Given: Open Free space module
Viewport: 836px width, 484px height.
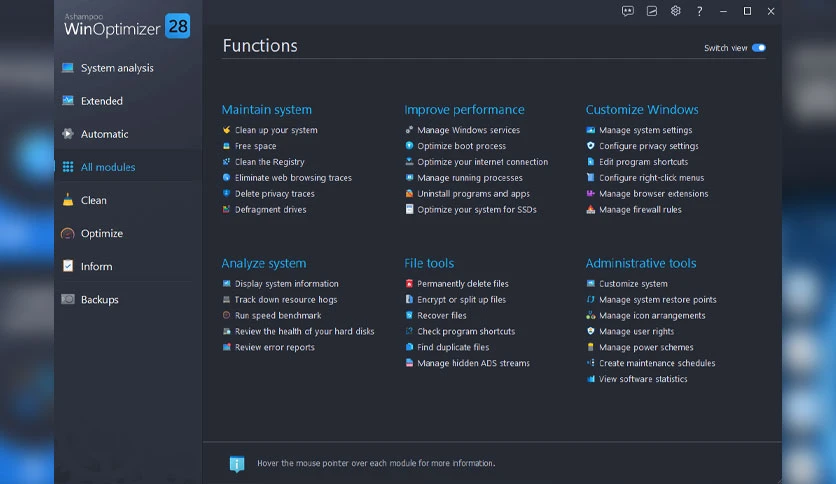Looking at the screenshot, I should 255,146.
